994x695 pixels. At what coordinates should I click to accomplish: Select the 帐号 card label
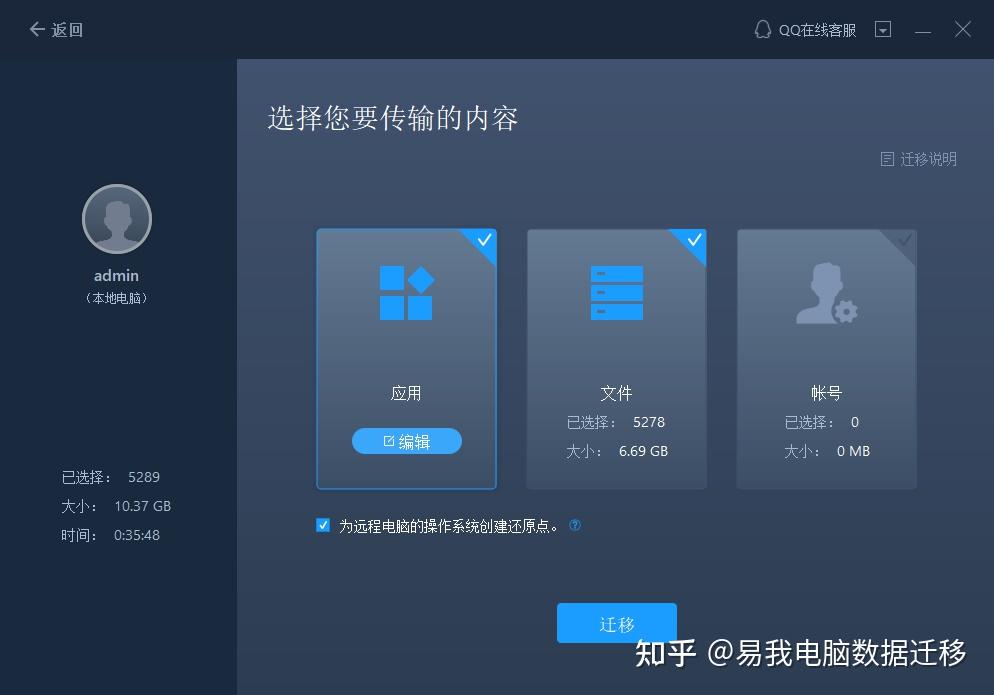[827, 394]
